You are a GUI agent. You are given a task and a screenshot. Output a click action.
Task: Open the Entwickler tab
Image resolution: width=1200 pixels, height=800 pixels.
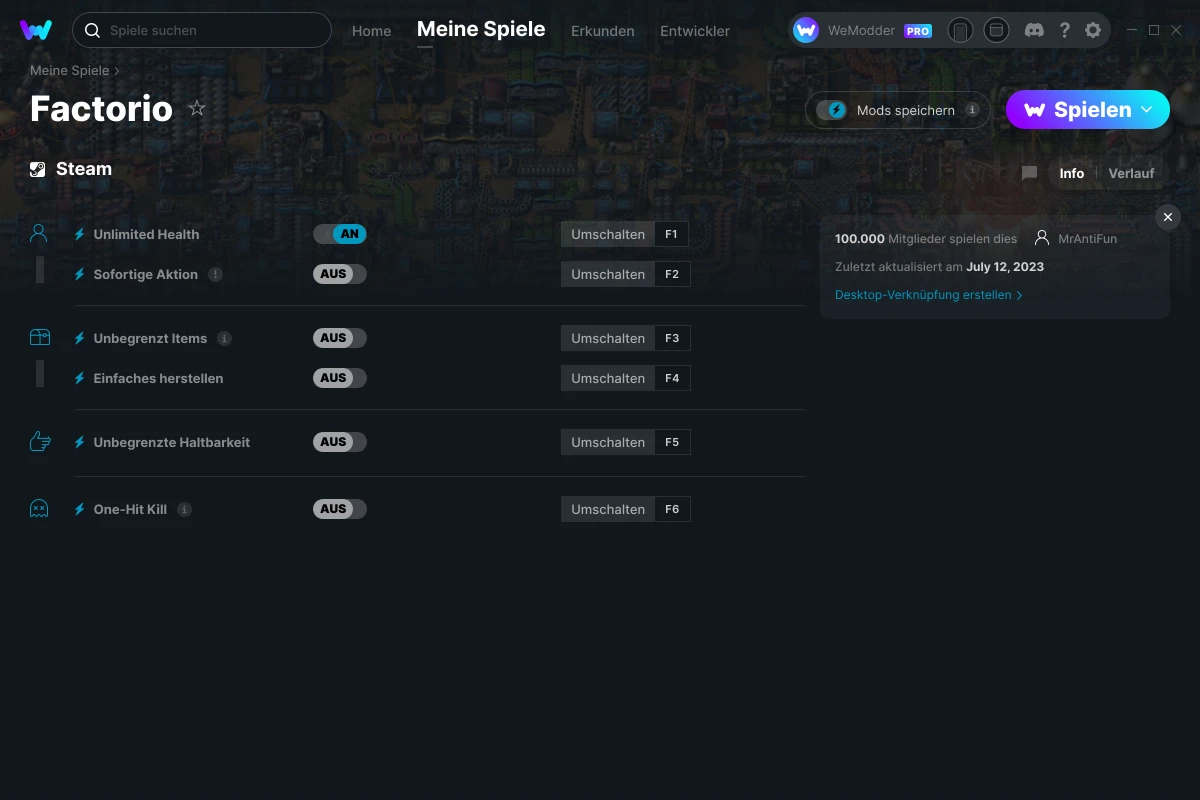[695, 31]
